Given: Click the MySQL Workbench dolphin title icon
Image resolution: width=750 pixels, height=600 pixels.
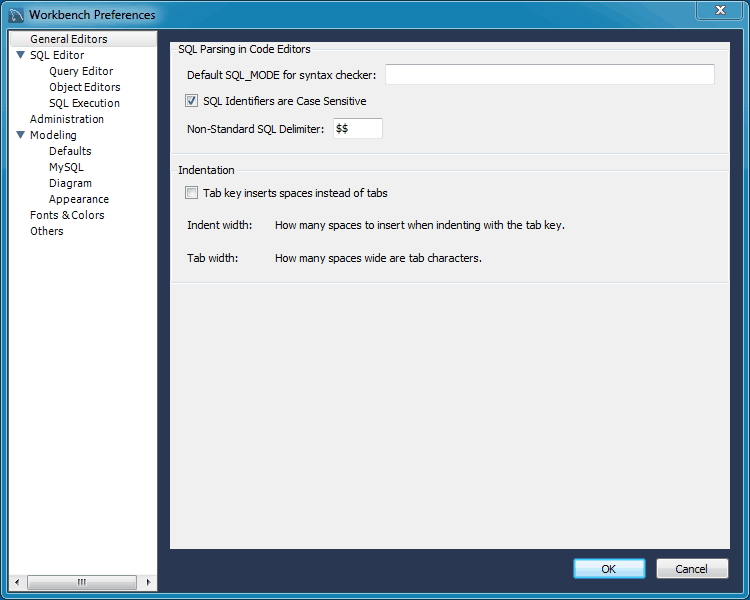Looking at the screenshot, I should pyautogui.click(x=16, y=15).
